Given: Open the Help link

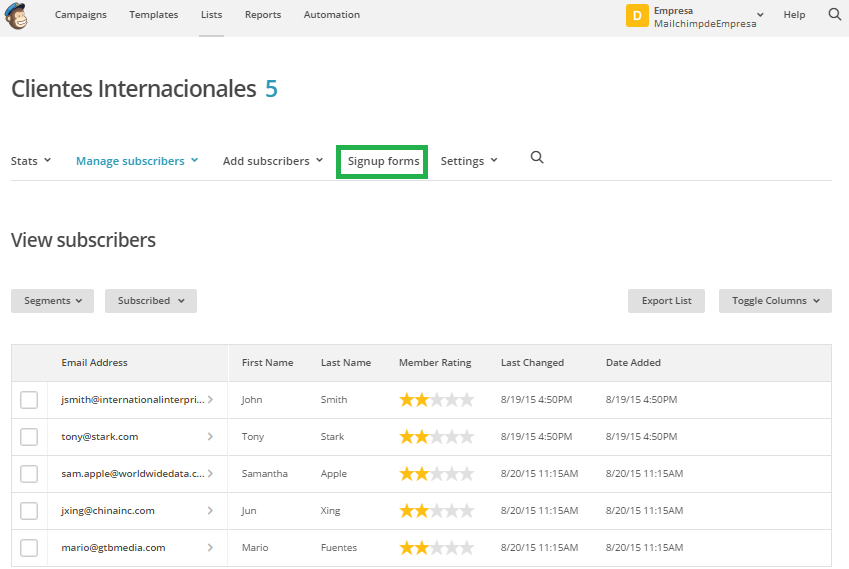Looking at the screenshot, I should tap(794, 15).
